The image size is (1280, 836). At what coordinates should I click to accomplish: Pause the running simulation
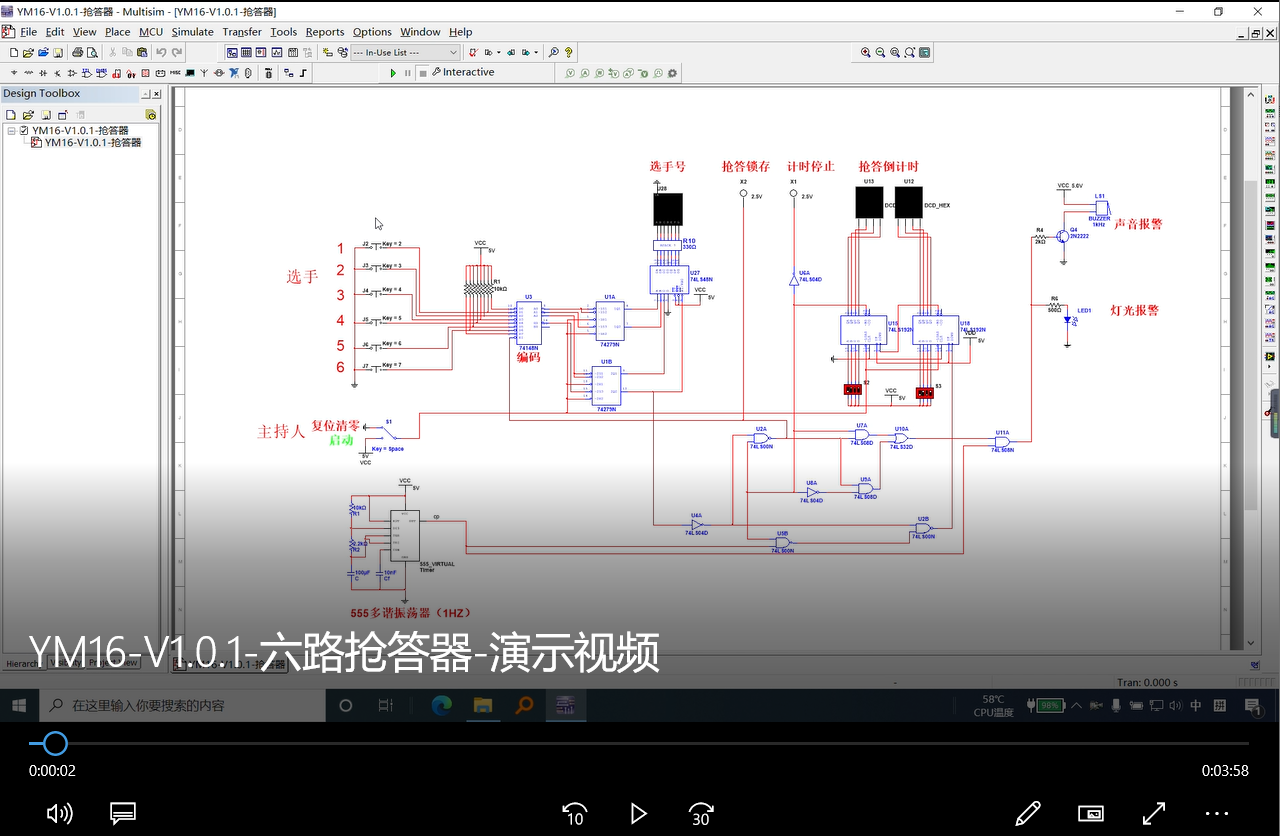tap(407, 71)
